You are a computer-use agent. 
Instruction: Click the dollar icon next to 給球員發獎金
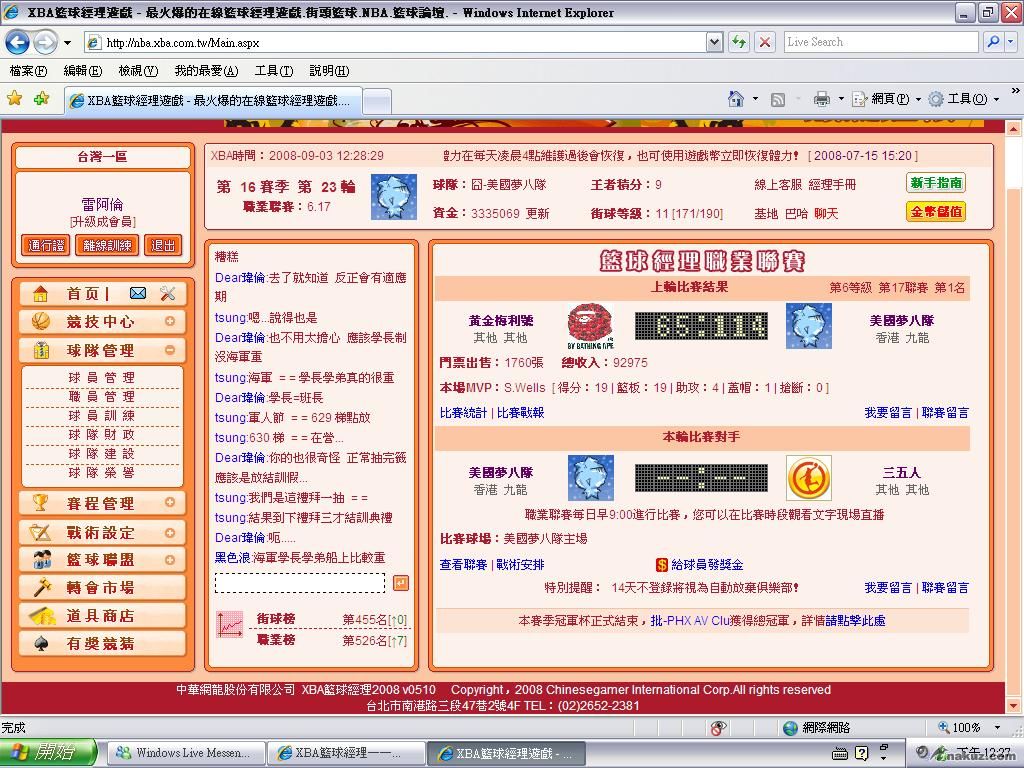tap(662, 565)
